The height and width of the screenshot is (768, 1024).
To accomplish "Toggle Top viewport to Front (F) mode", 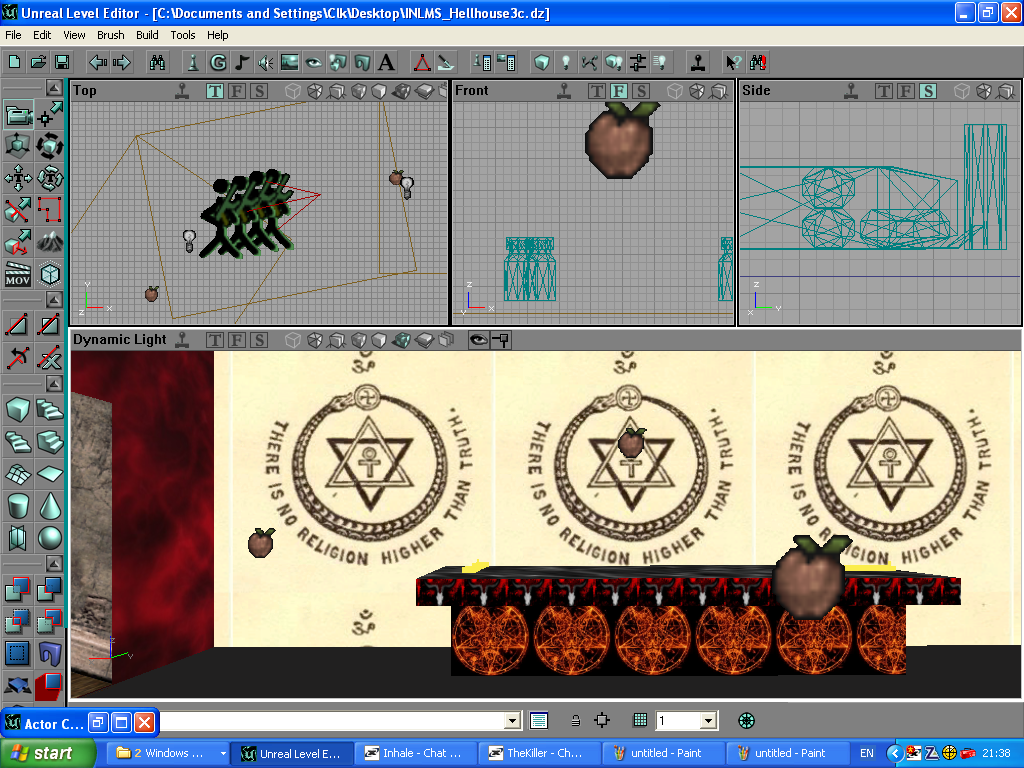I will pyautogui.click(x=237, y=91).
